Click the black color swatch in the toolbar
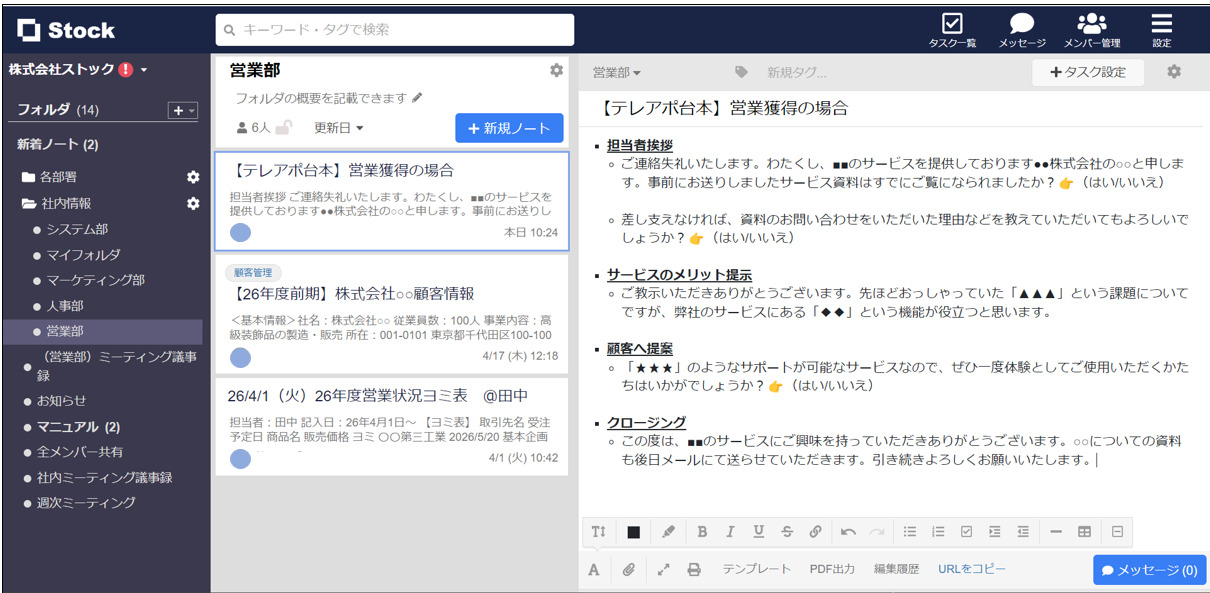This screenshot has height=593, width=1210. click(x=634, y=532)
